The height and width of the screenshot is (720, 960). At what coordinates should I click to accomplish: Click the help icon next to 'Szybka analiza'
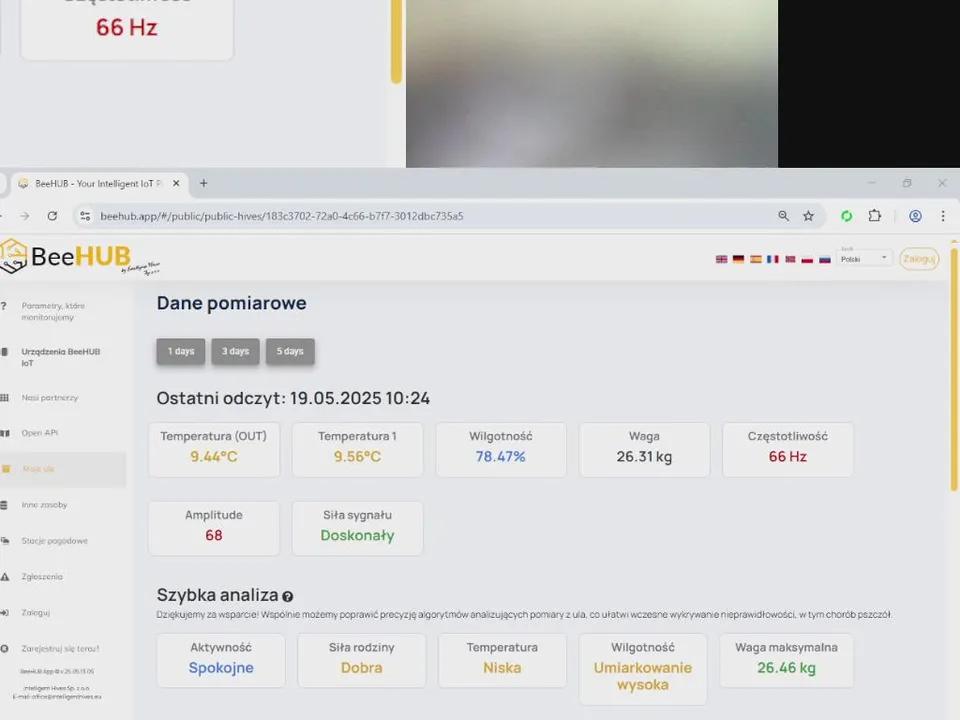288,596
